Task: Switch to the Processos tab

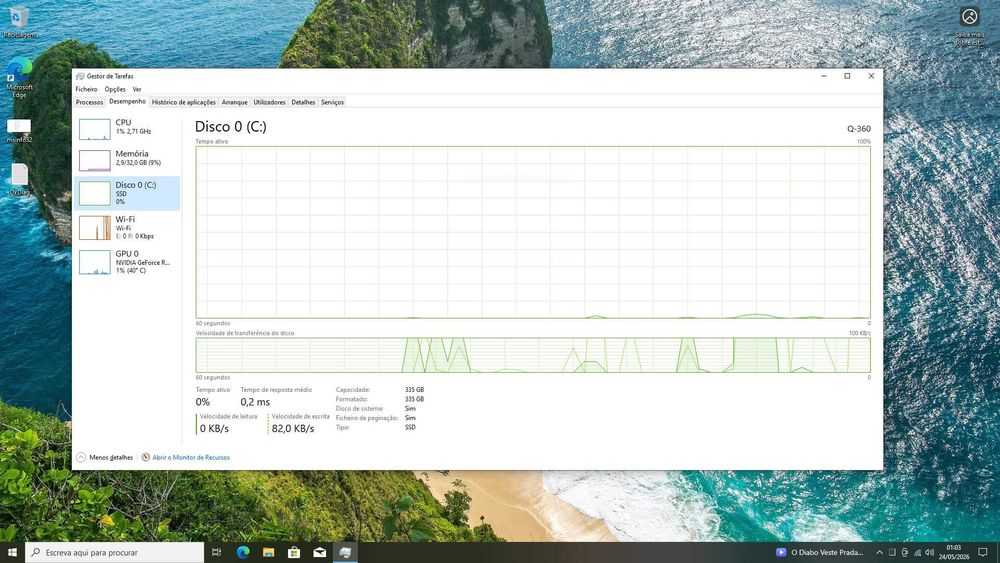Action: pos(89,102)
